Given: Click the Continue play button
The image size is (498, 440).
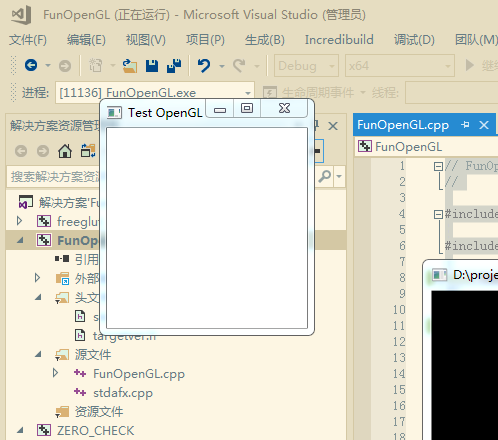Looking at the screenshot, I should click(x=469, y=65).
